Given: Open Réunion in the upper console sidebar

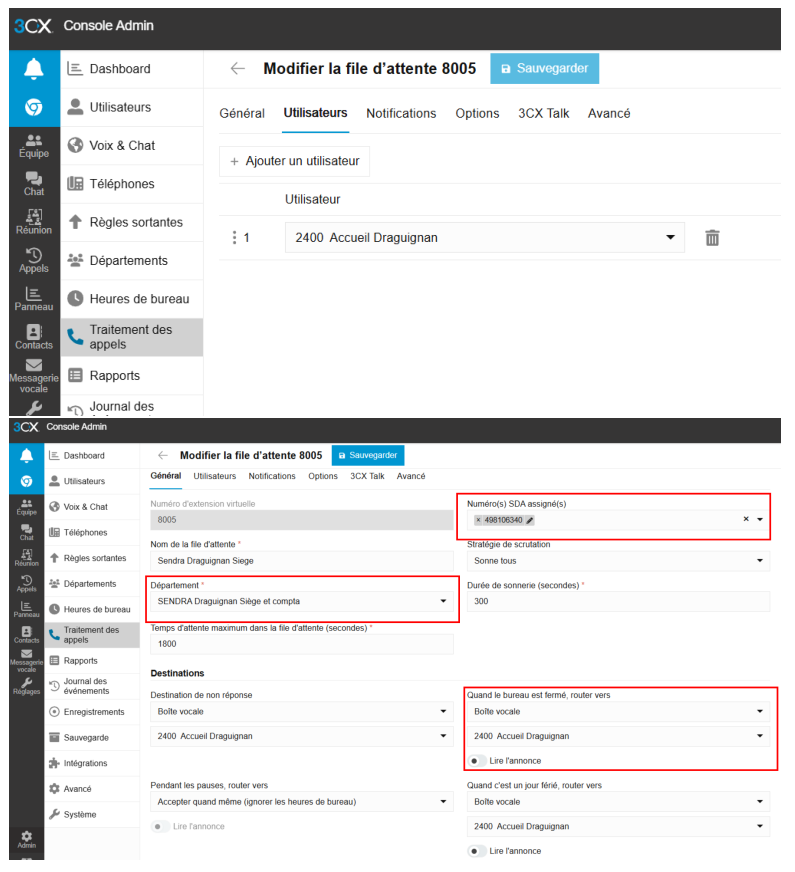Looking at the screenshot, I should coord(34,222).
